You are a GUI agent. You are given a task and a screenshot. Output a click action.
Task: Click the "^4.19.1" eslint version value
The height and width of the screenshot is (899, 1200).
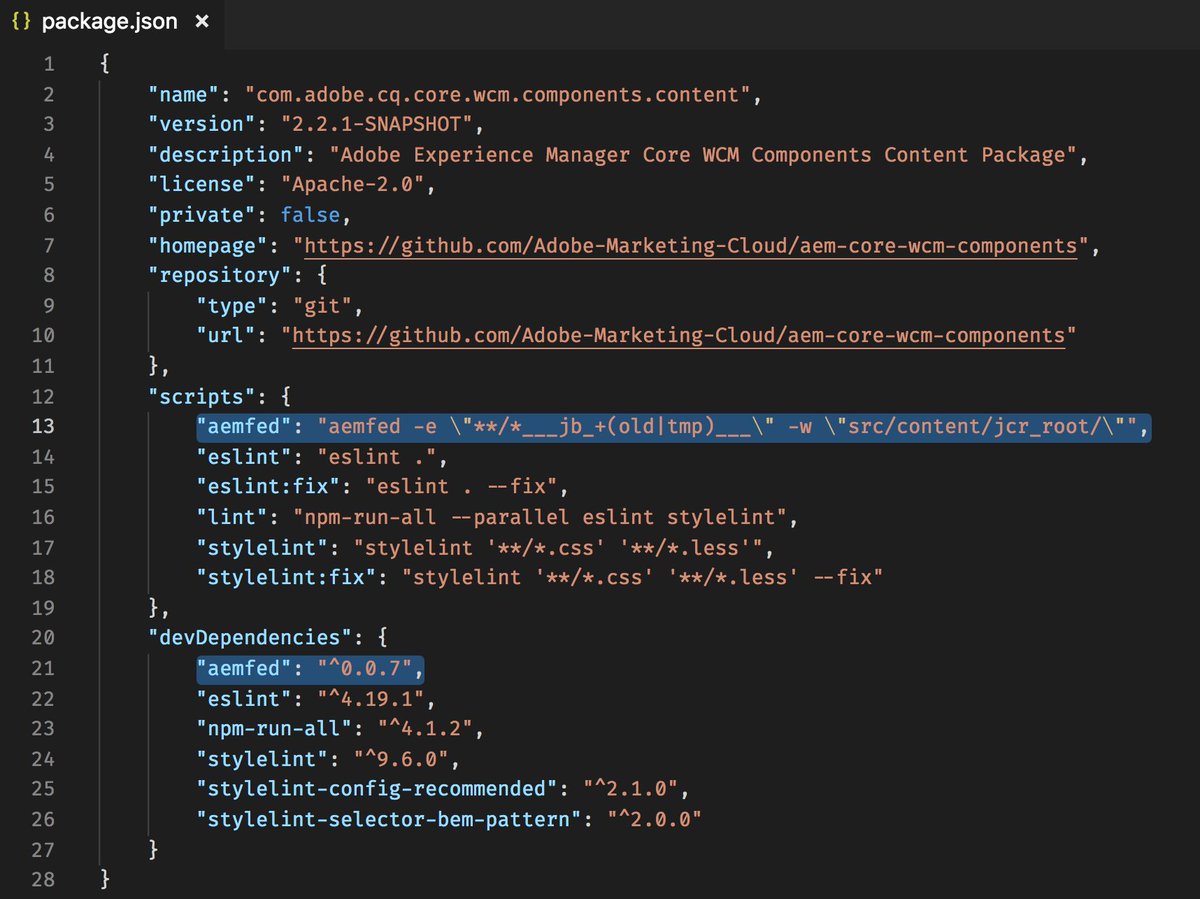coord(372,697)
